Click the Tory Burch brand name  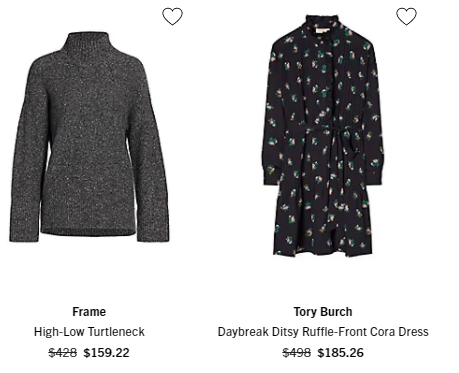323,312
